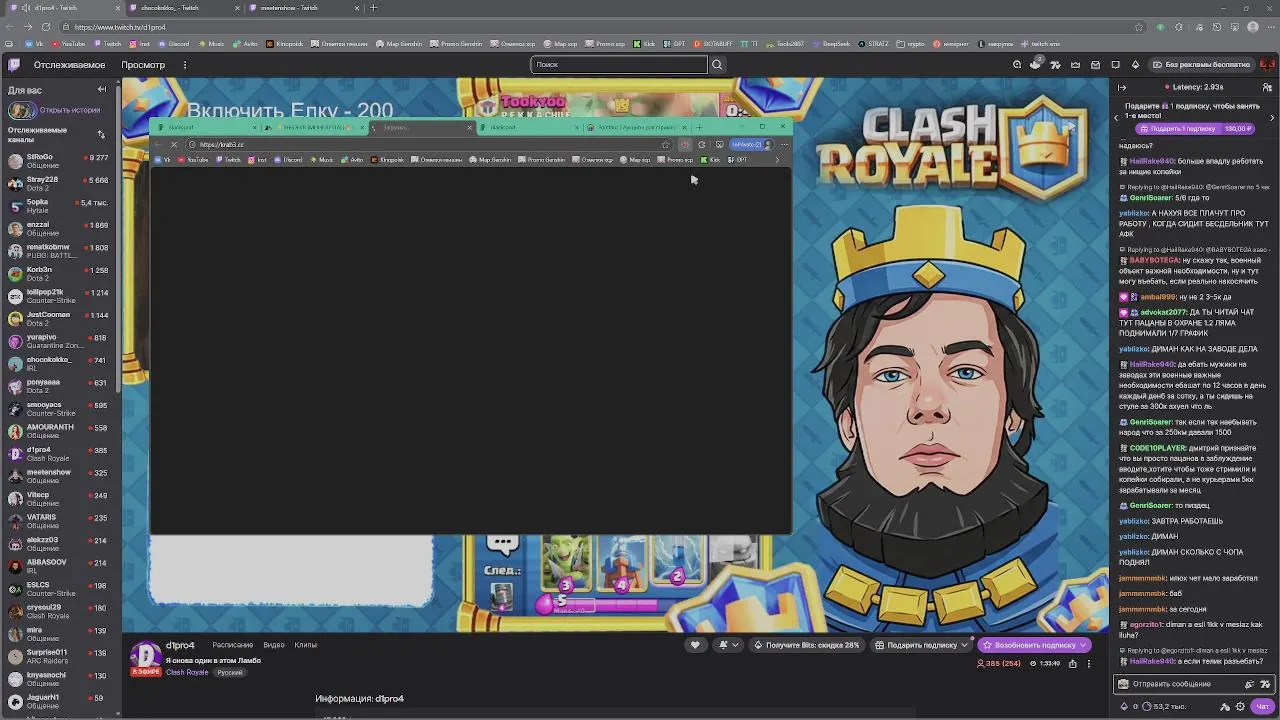Collapse the Twitch left sidebar
This screenshot has height=720, width=1280.
(x=101, y=90)
